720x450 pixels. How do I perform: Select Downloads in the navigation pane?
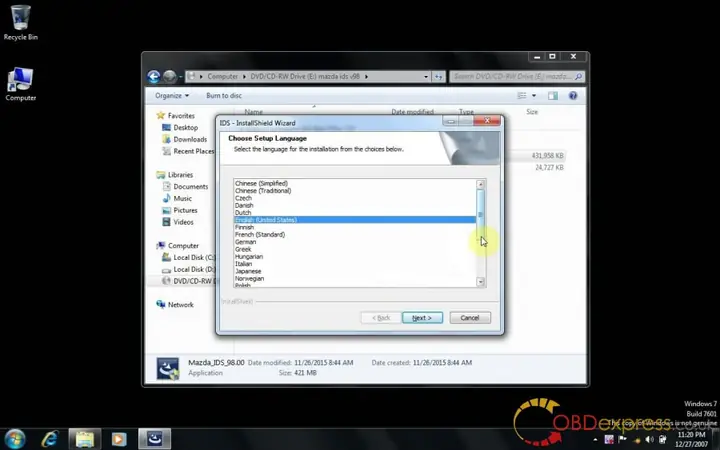pyautogui.click(x=190, y=139)
